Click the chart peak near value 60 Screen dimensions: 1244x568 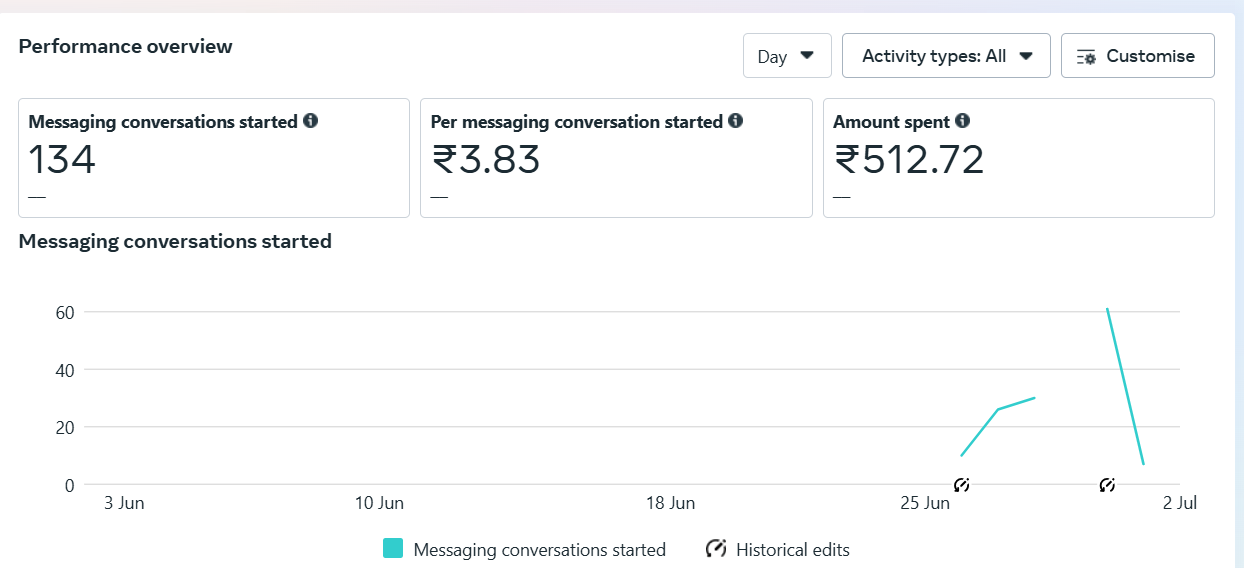(1107, 309)
